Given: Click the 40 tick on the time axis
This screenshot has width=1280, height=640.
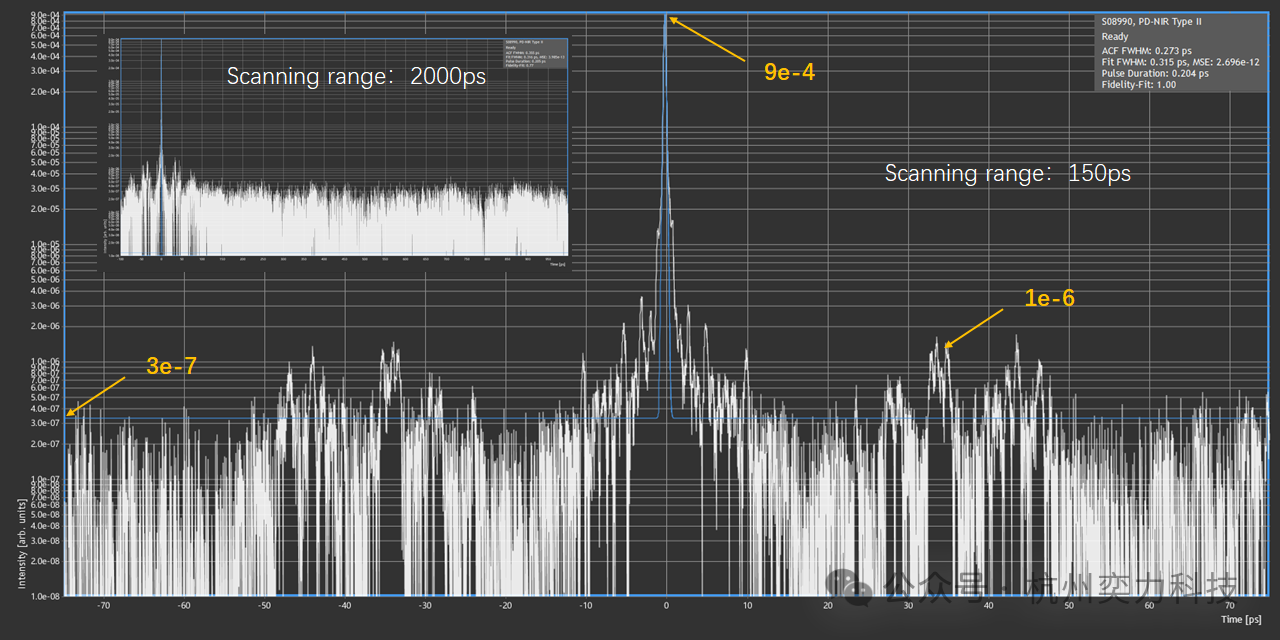Looking at the screenshot, I should click(988, 605).
